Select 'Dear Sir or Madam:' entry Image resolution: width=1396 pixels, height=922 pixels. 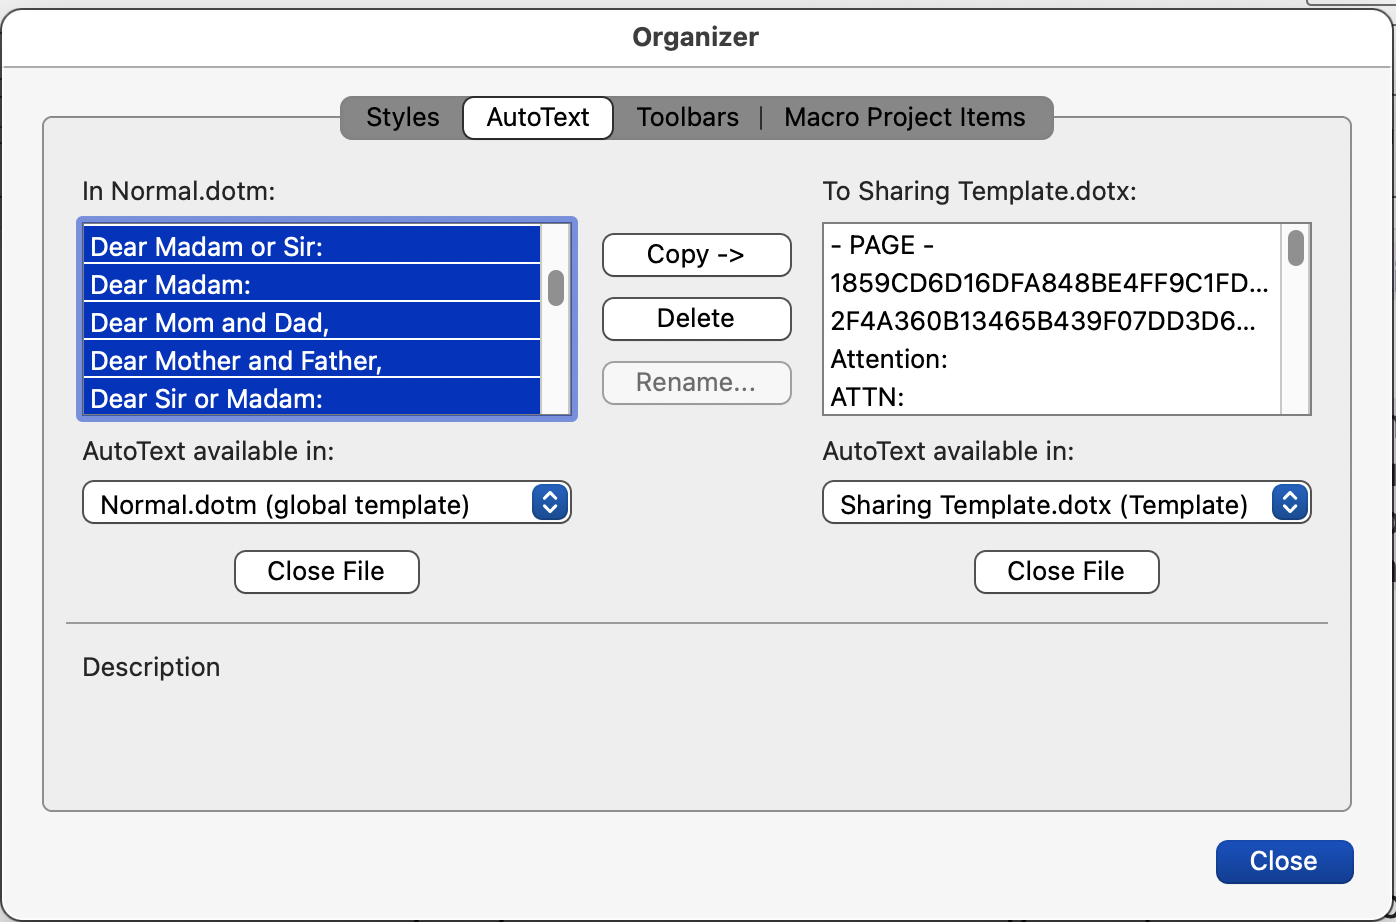pyautogui.click(x=312, y=398)
